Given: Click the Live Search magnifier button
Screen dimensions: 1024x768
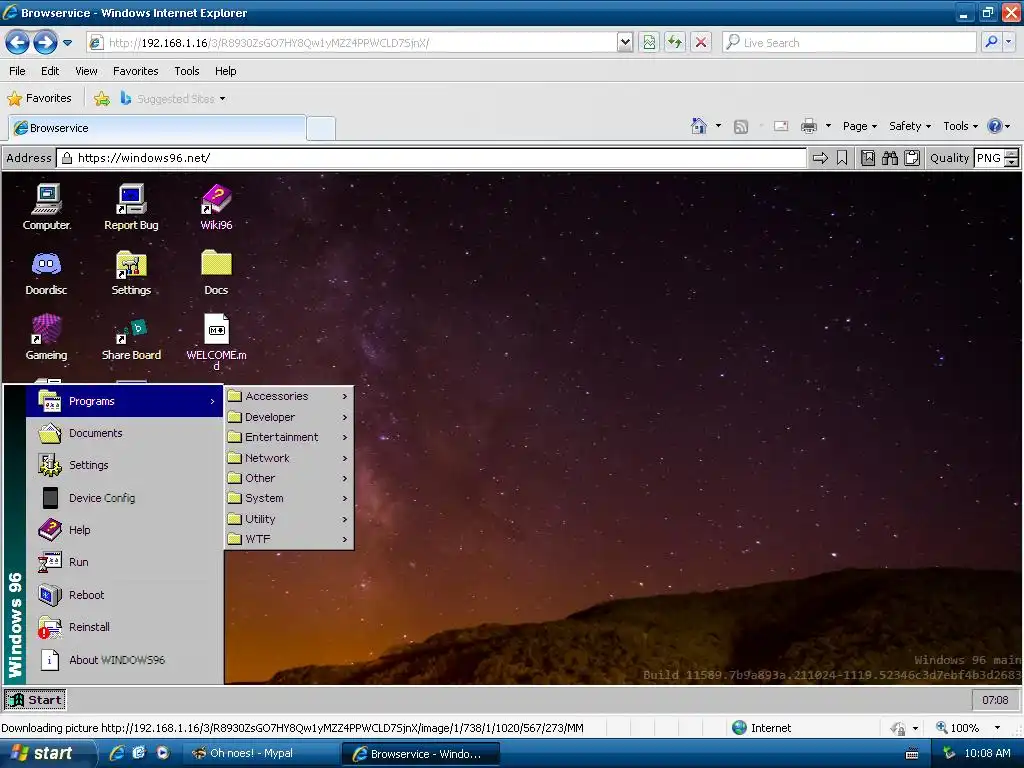Looking at the screenshot, I should pyautogui.click(x=991, y=42).
